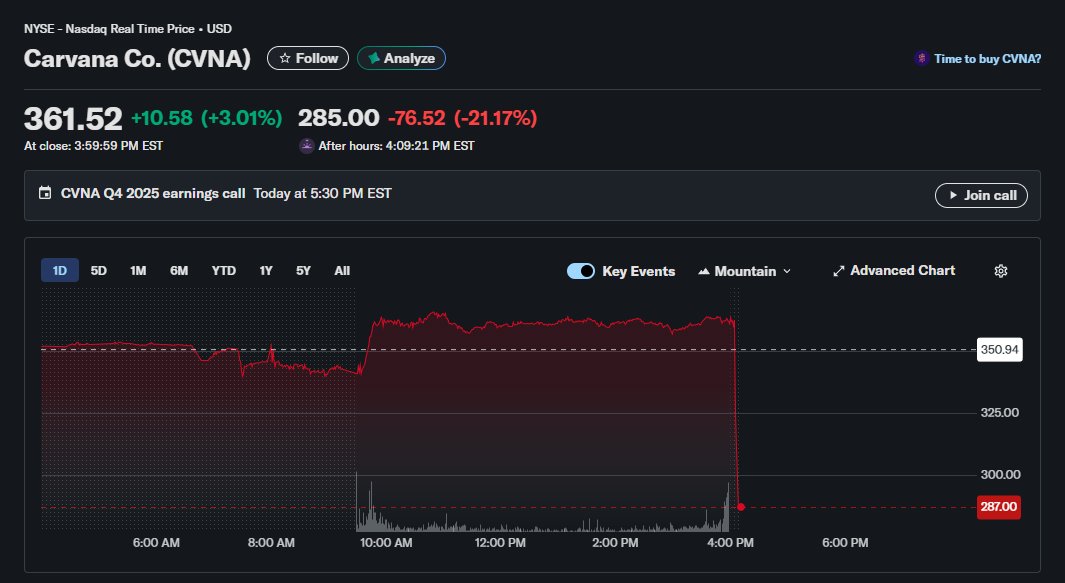The width and height of the screenshot is (1065, 583).
Task: Click the Analyze button
Action: (401, 58)
